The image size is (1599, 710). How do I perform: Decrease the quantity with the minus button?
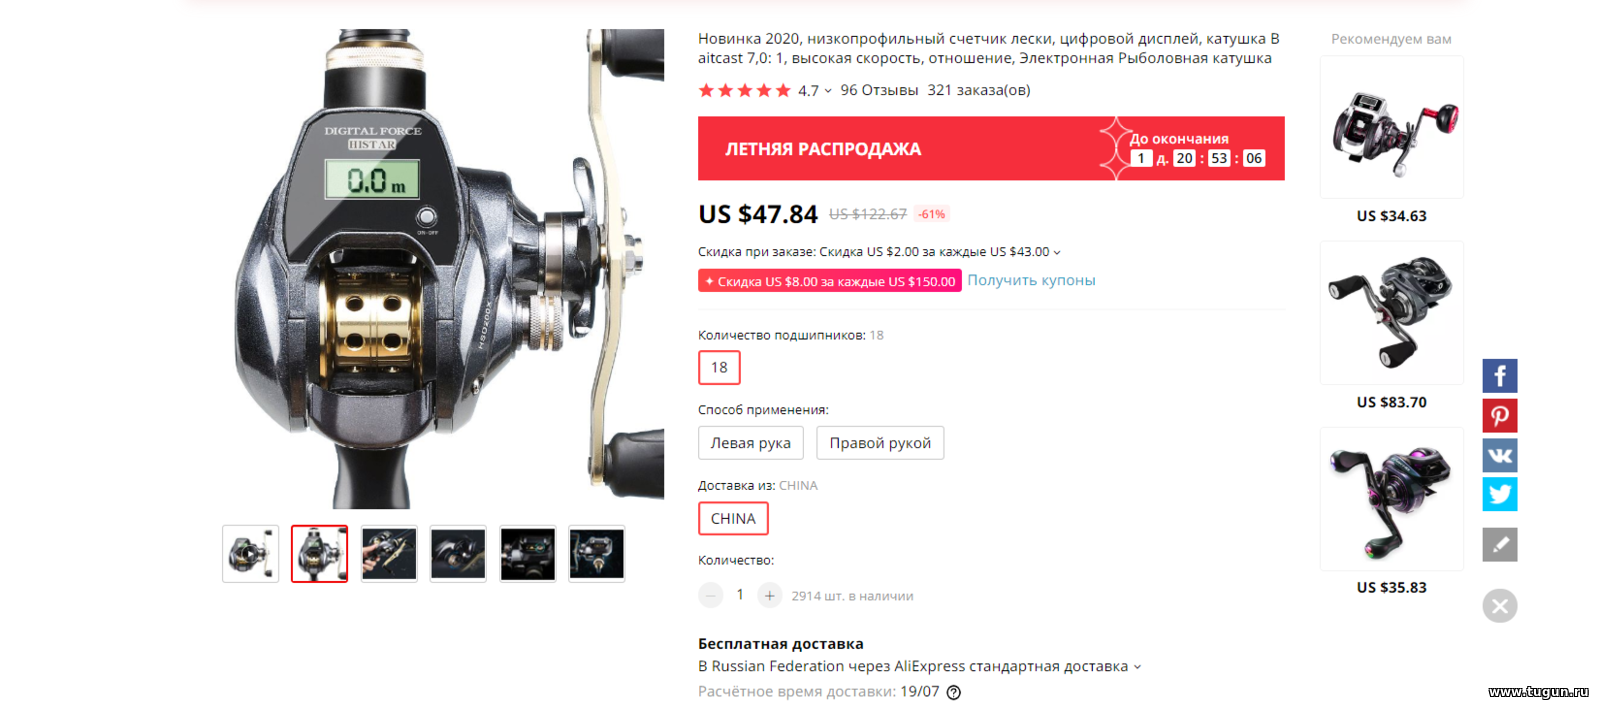click(710, 596)
